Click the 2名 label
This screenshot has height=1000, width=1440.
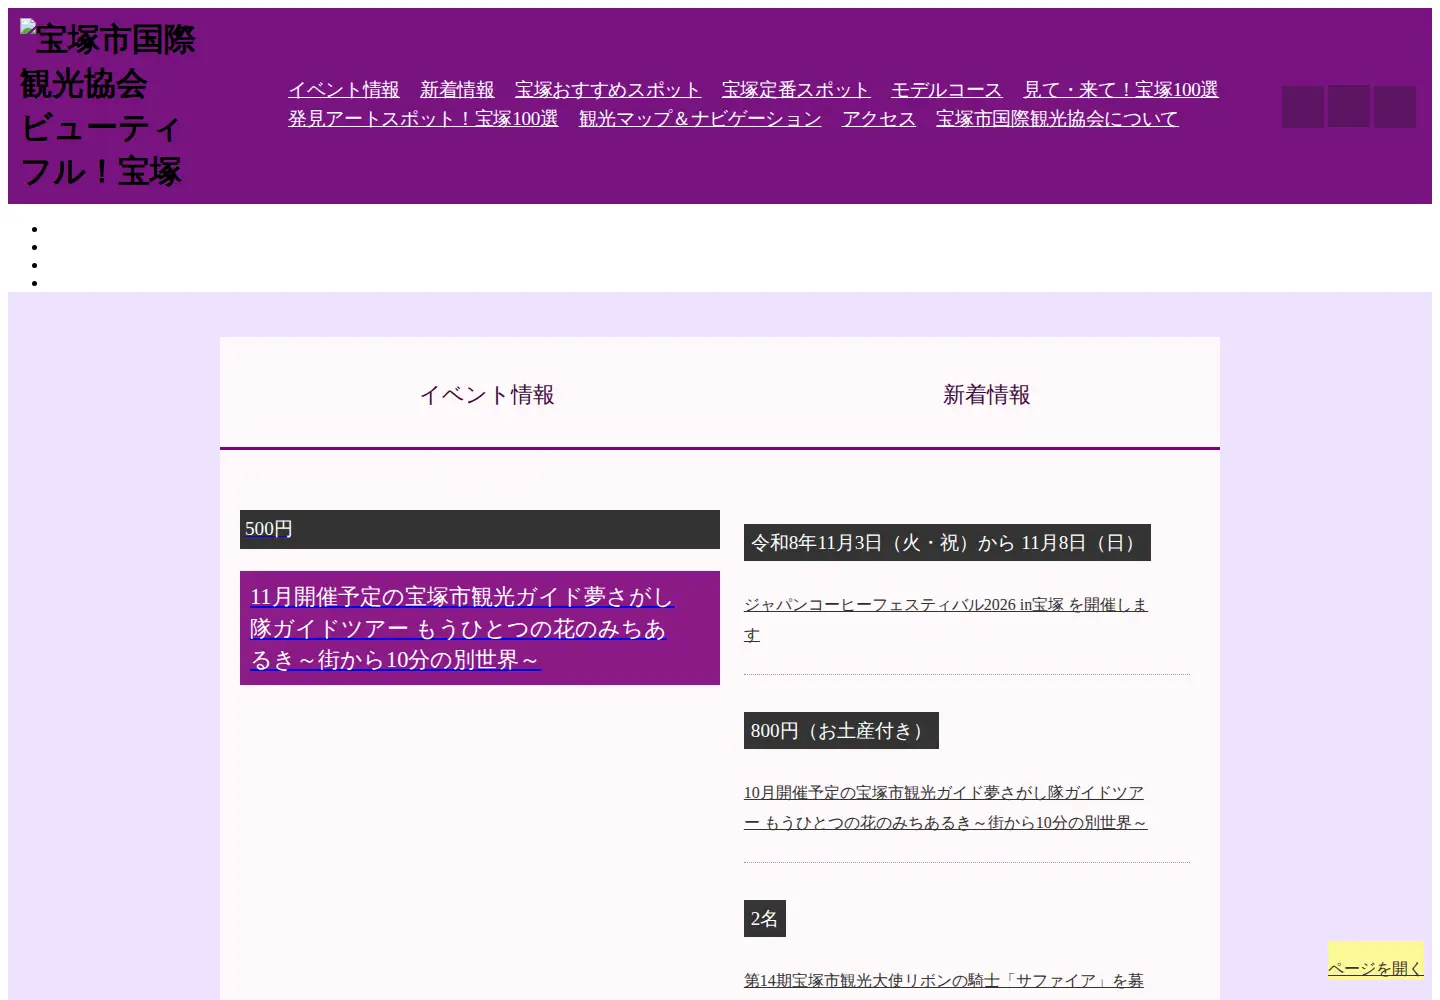pyautogui.click(x=765, y=918)
